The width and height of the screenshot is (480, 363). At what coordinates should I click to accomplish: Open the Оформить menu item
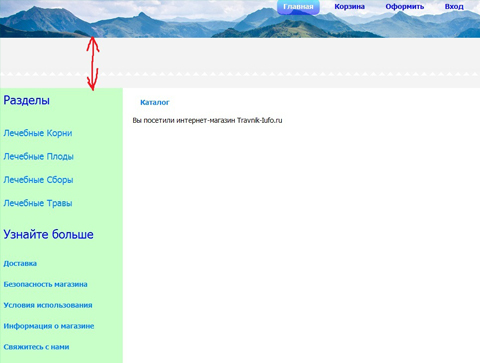405,7
